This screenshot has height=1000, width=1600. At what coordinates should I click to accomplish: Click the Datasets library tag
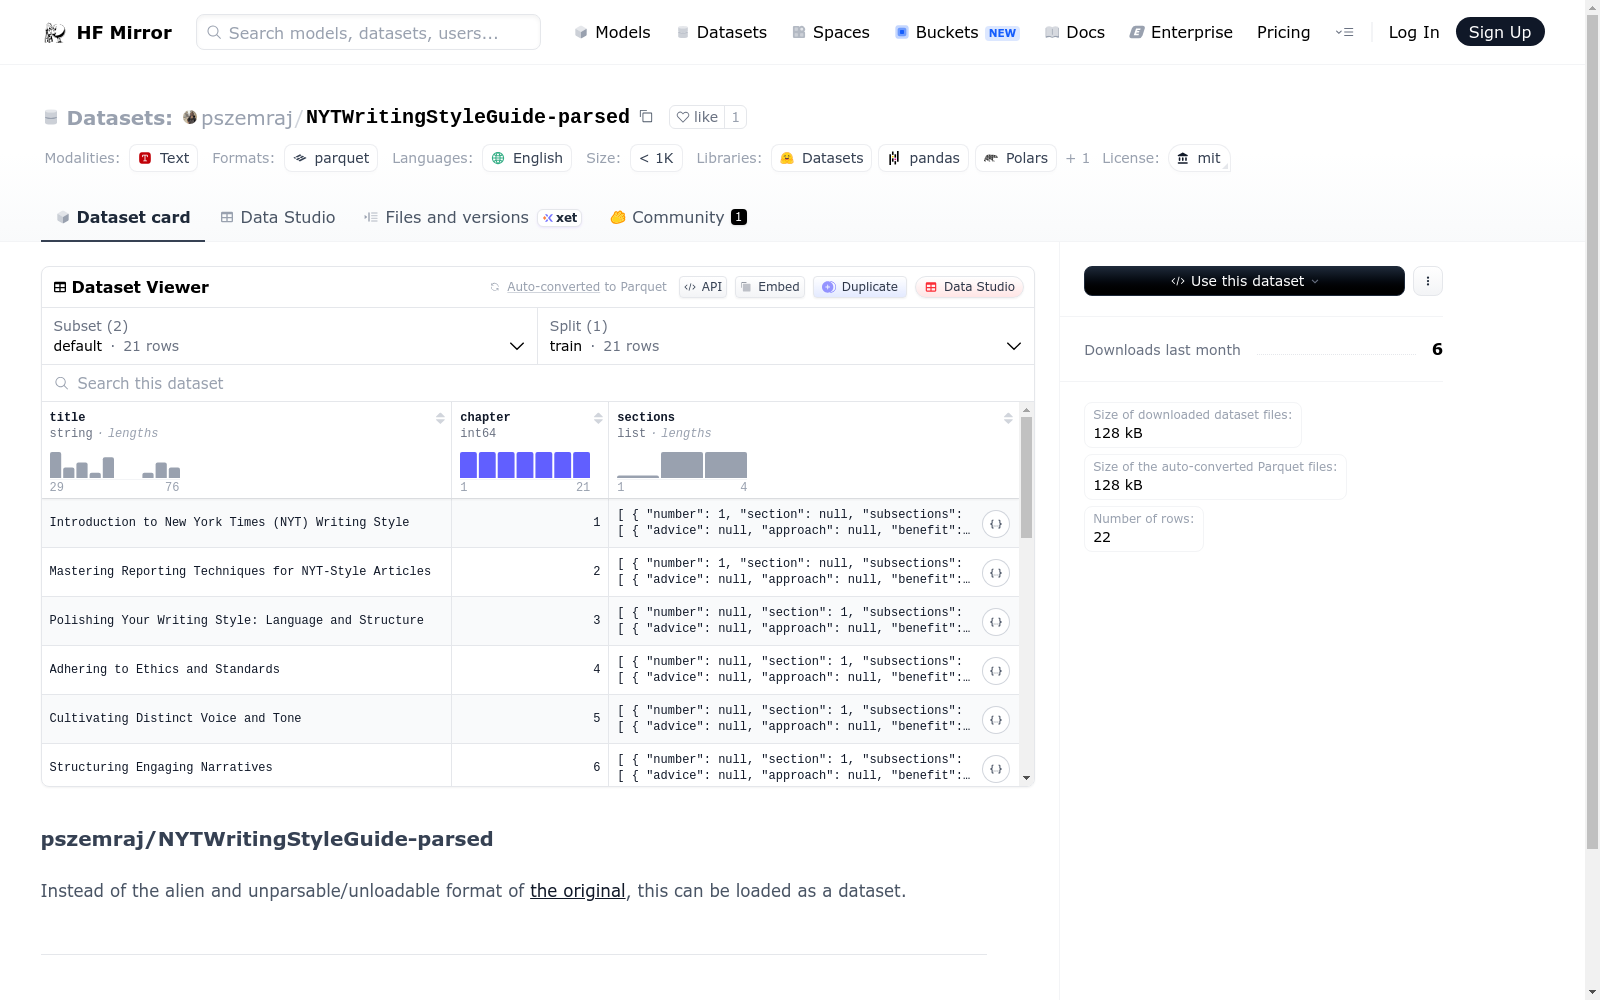(x=821, y=158)
